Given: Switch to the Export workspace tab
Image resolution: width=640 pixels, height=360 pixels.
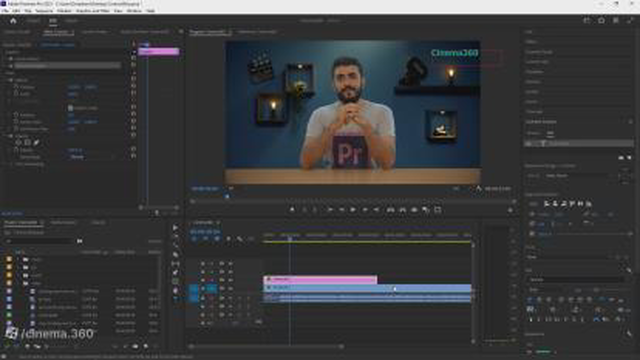Looking at the screenshot, I should point(71,20).
